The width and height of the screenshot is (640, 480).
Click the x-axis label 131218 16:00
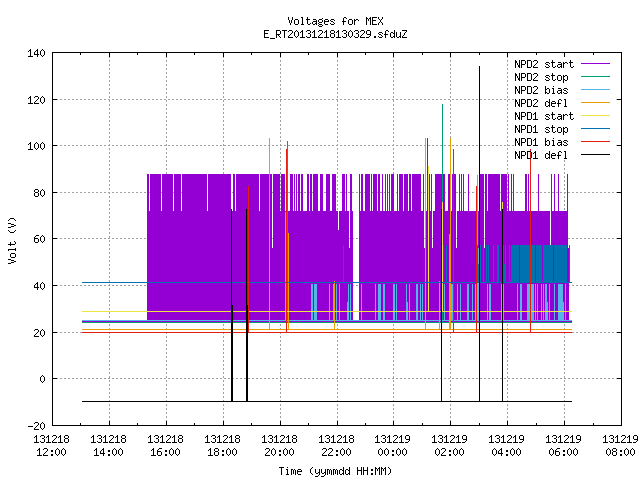point(165,446)
